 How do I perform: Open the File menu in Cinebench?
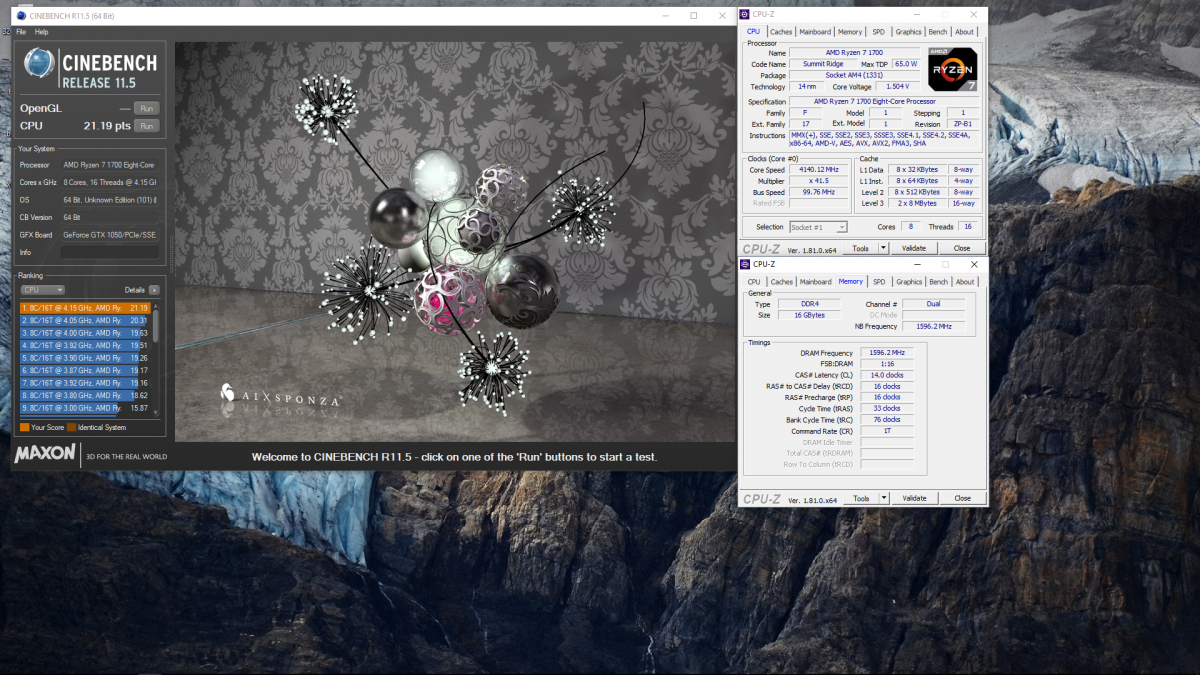pos(21,32)
